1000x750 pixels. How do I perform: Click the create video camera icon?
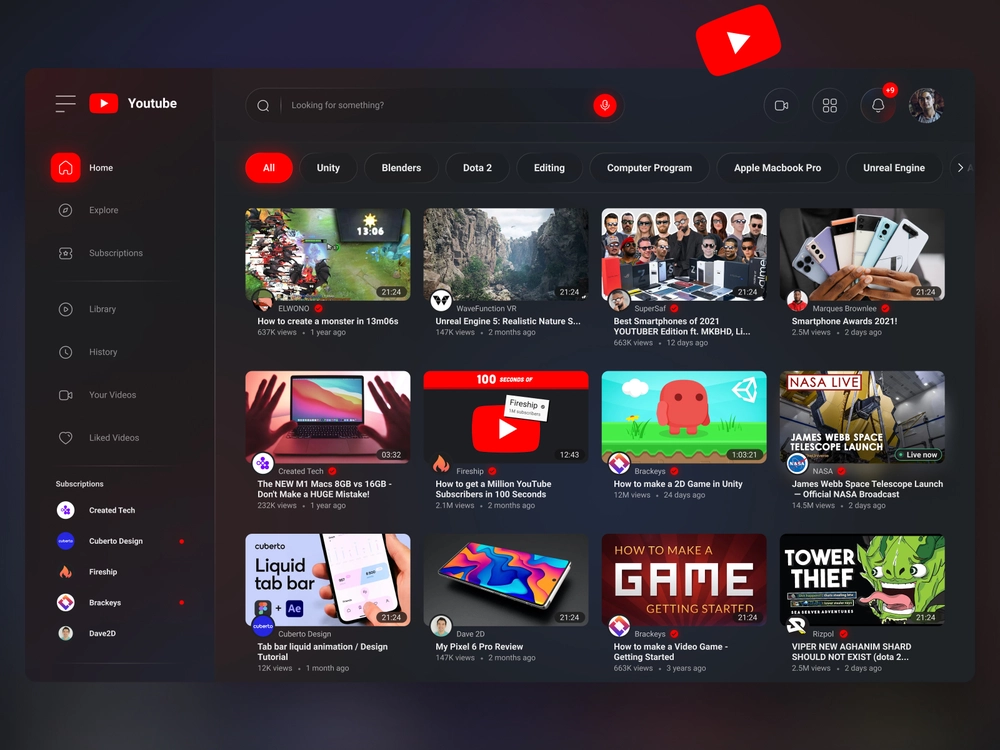[x=781, y=106]
